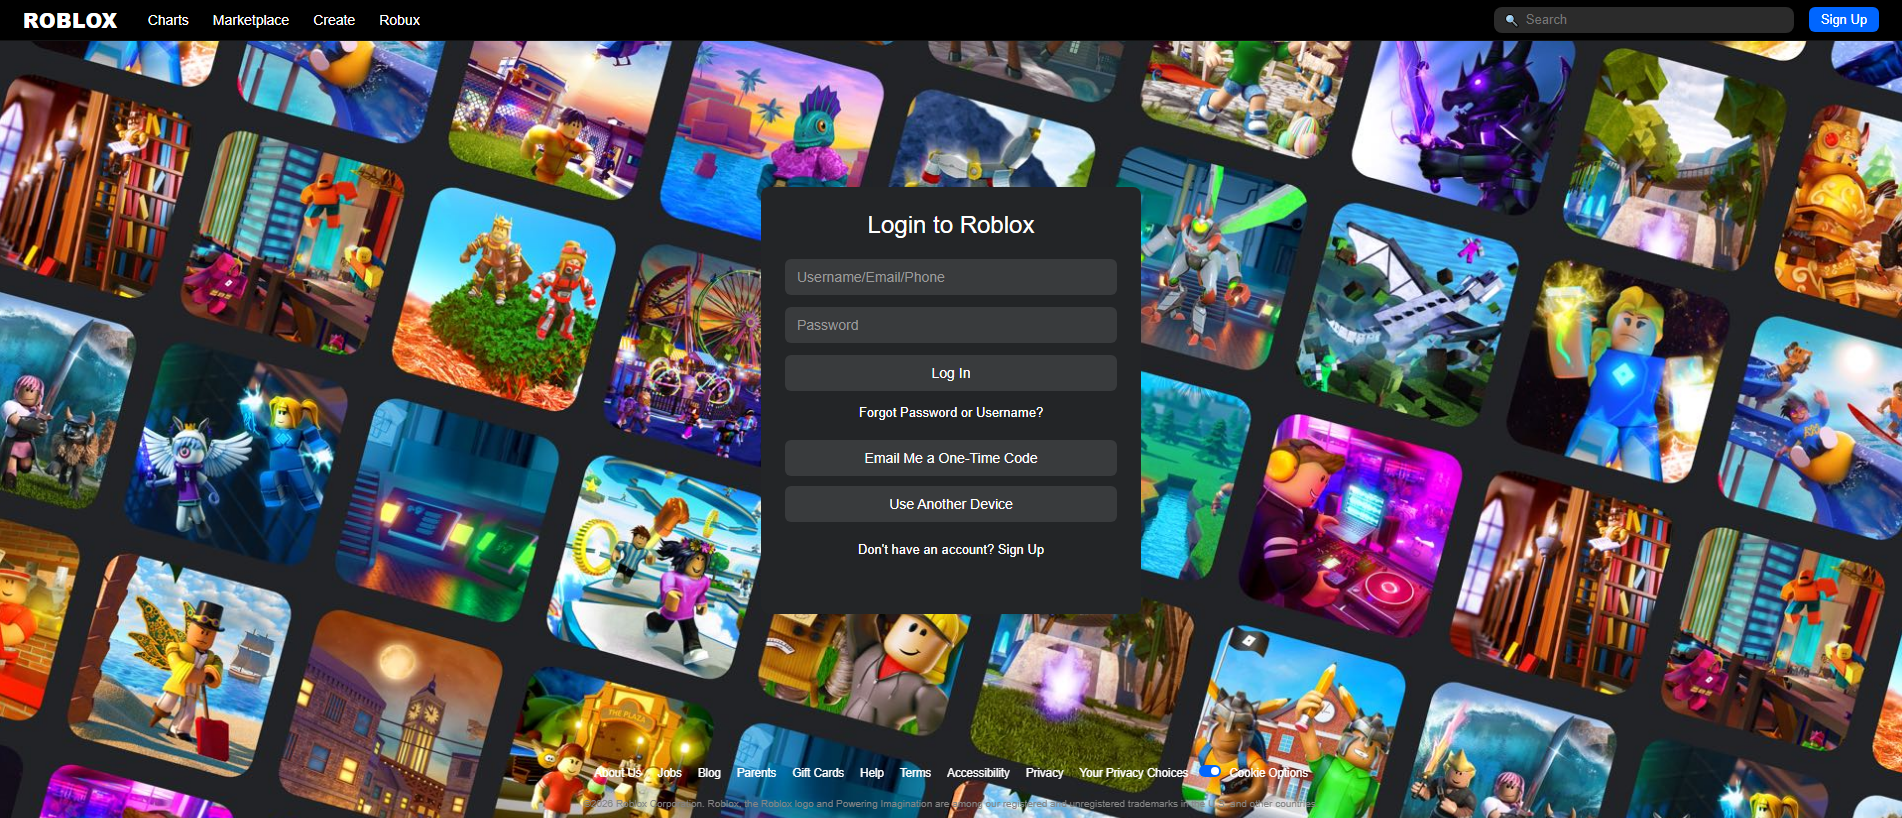Click Your Privacy Choices in the footer
1902x818 pixels.
(x=1133, y=773)
